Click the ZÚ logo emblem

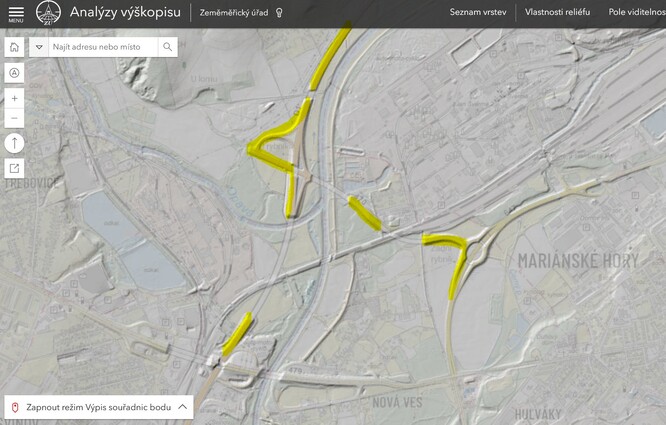click(x=48, y=13)
